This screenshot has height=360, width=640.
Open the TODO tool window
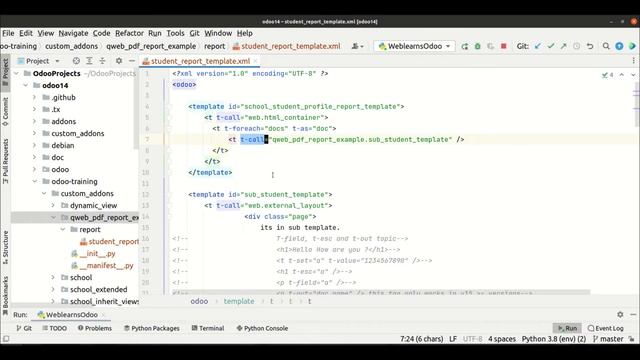(54, 328)
